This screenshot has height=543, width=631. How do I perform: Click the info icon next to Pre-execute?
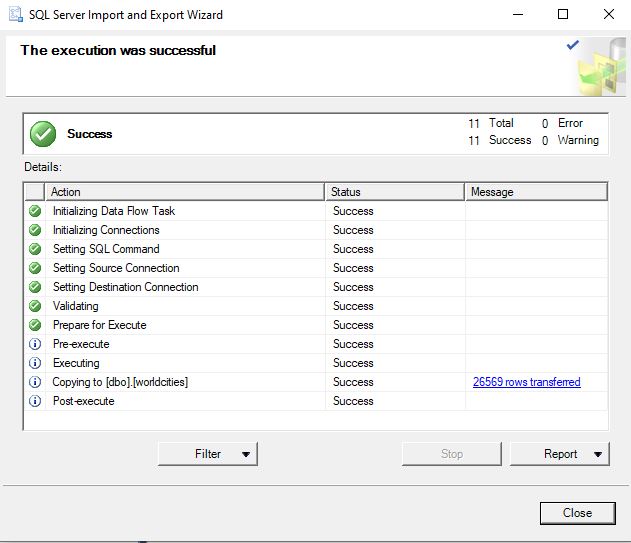click(x=35, y=344)
